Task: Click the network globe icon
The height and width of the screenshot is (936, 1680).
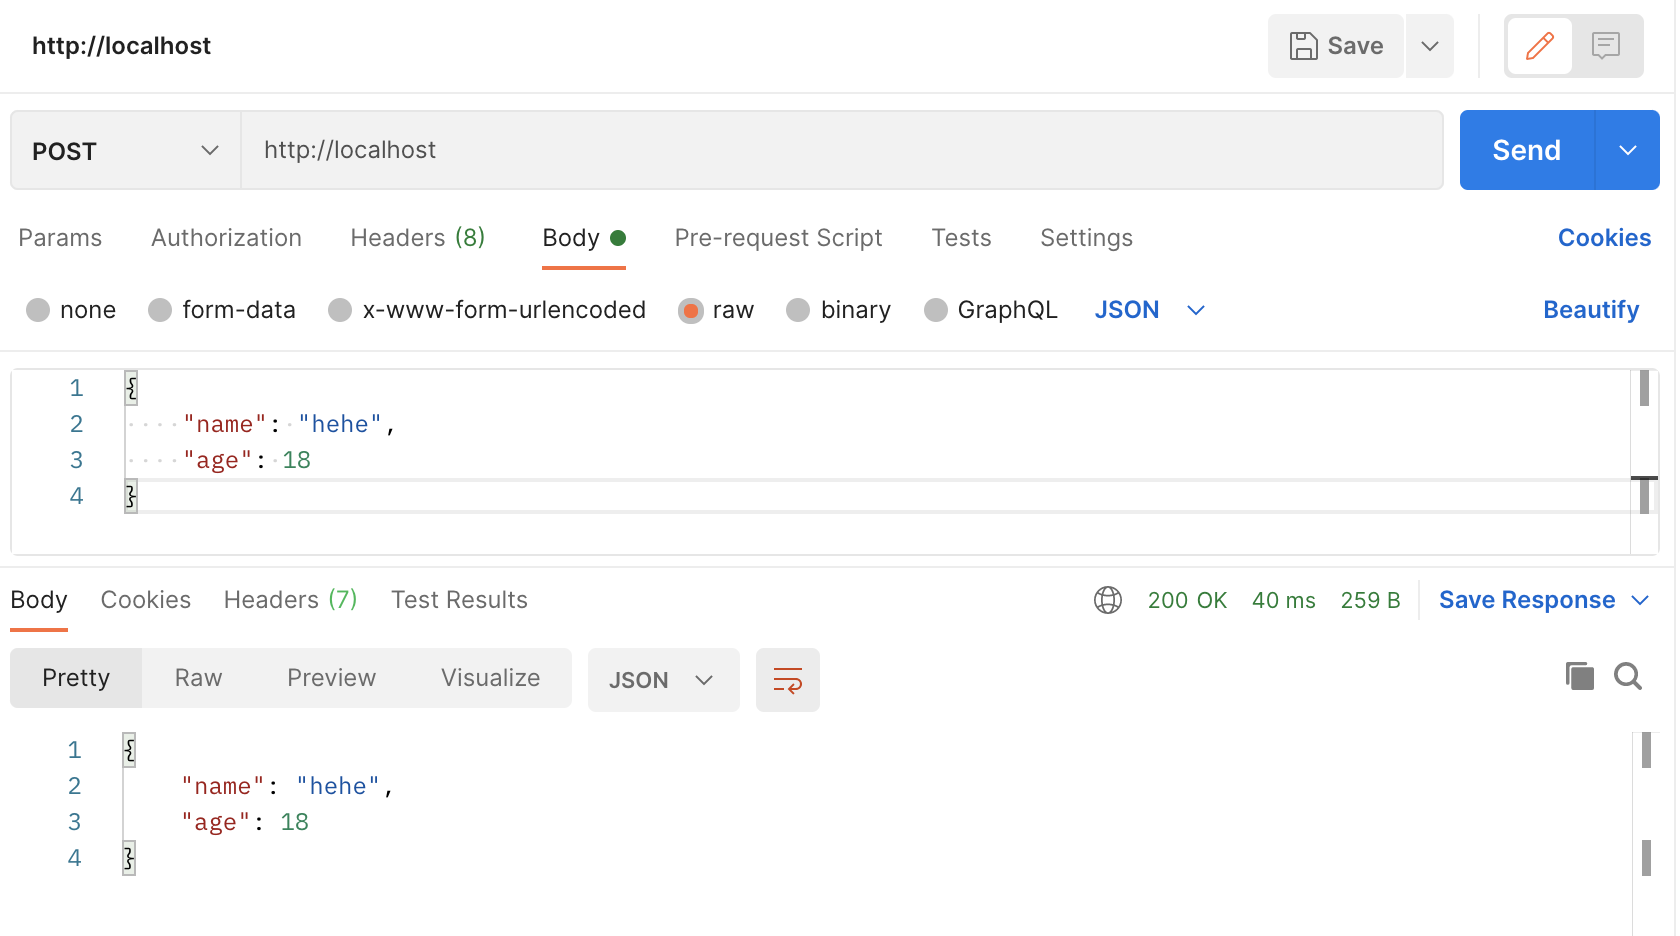Action: pos(1108,600)
